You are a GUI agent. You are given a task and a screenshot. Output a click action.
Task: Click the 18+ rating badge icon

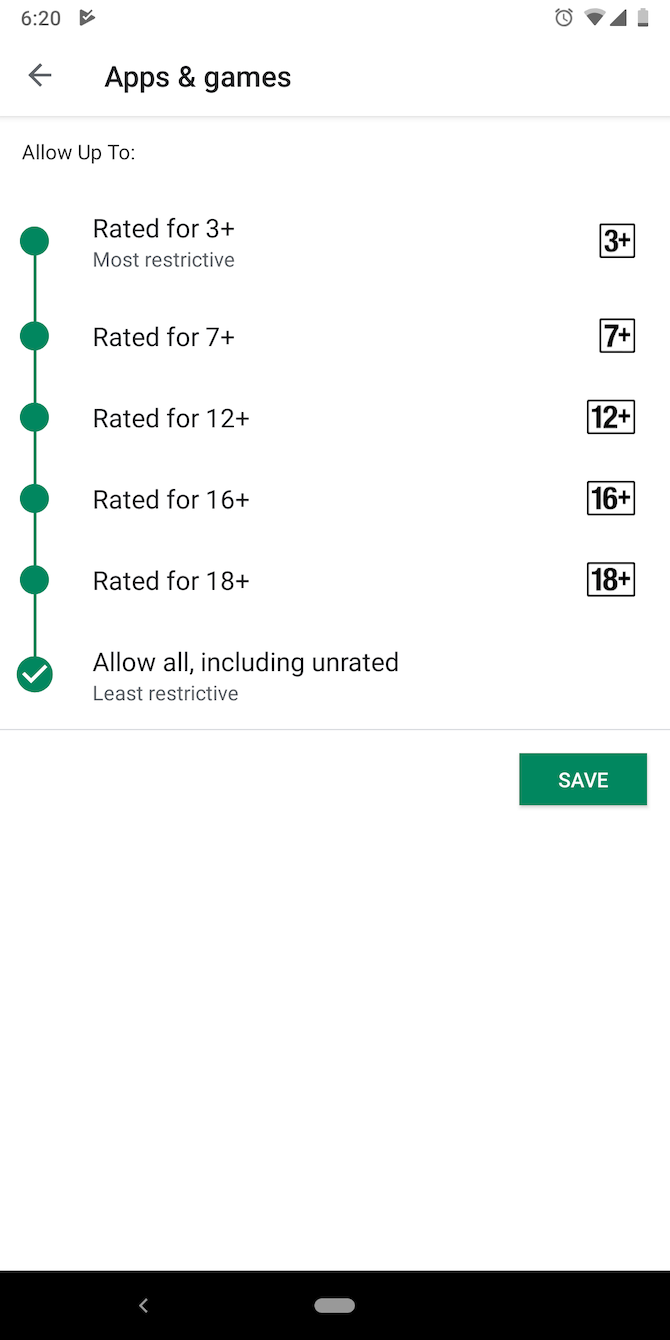611,579
